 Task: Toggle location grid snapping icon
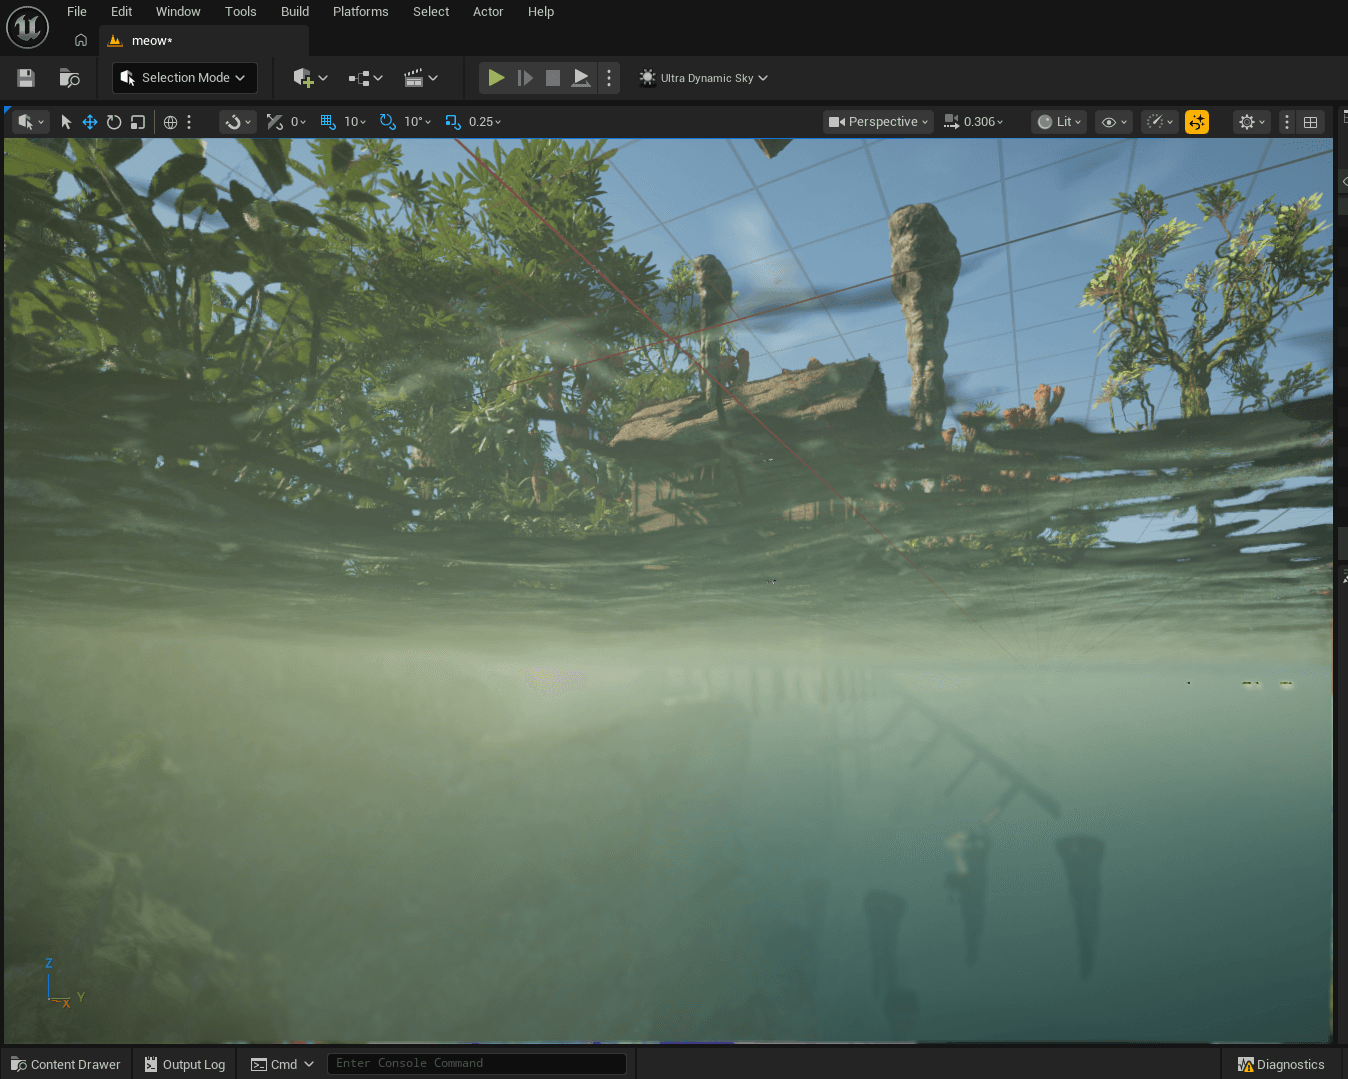328,122
